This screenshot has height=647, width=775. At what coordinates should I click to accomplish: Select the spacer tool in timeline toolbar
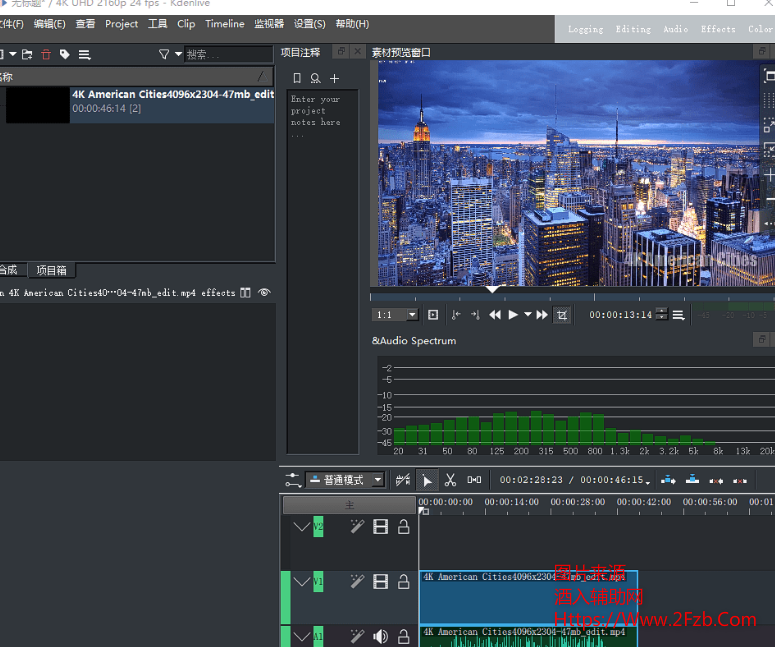[474, 480]
